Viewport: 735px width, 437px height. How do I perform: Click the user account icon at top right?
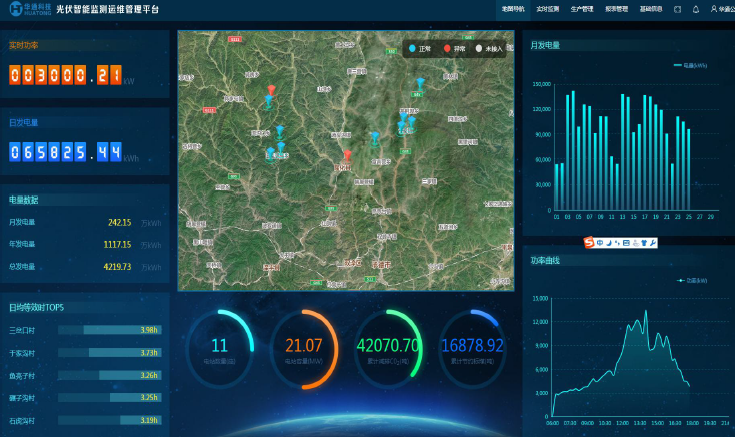point(714,8)
